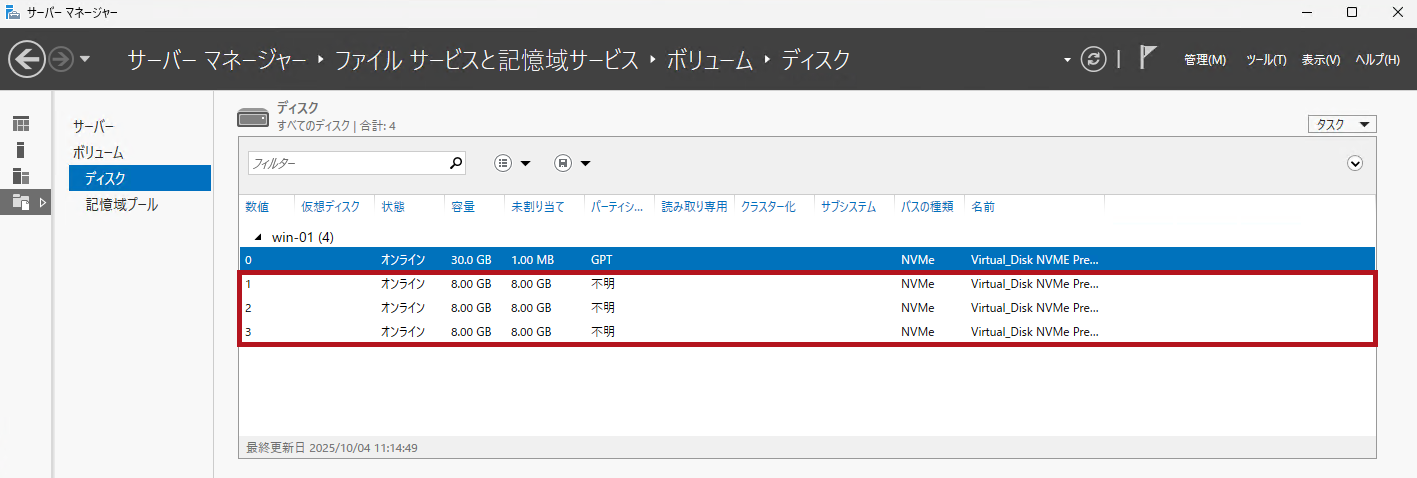Viewport: 1417px width, 478px height.
Task: Select 記憶域プール in navigation pane
Action: click(121, 204)
